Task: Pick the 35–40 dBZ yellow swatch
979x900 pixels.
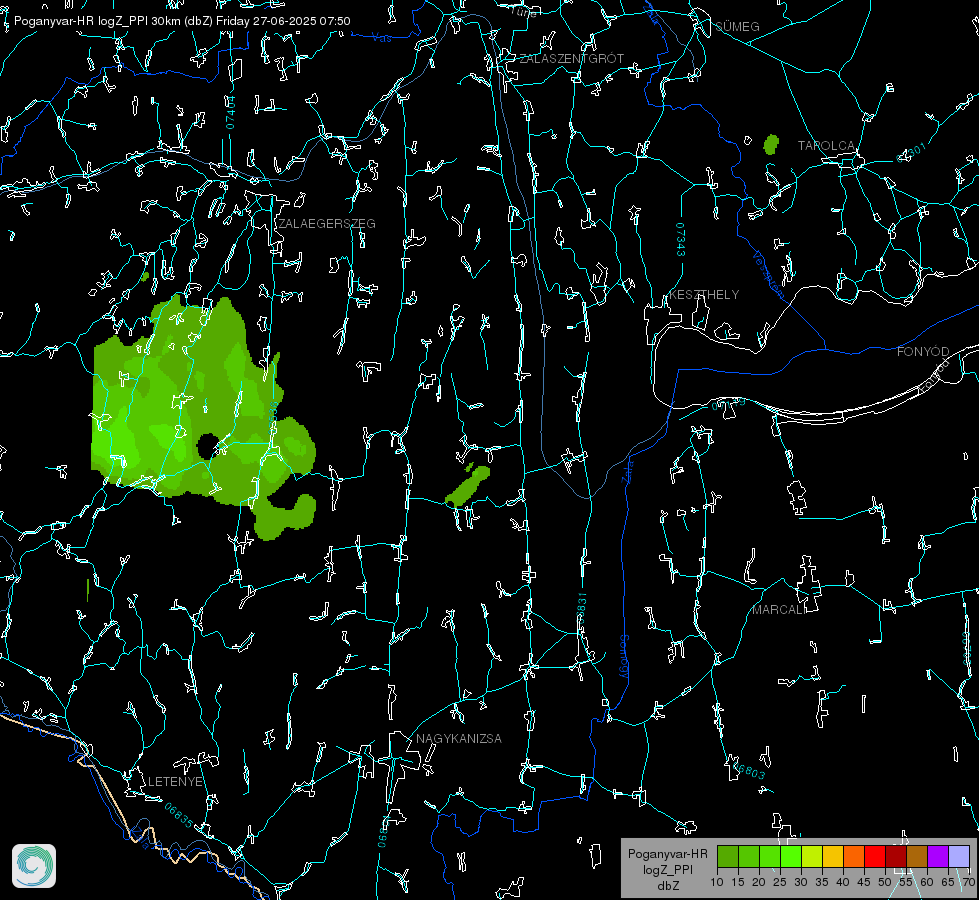Action: pos(833,856)
